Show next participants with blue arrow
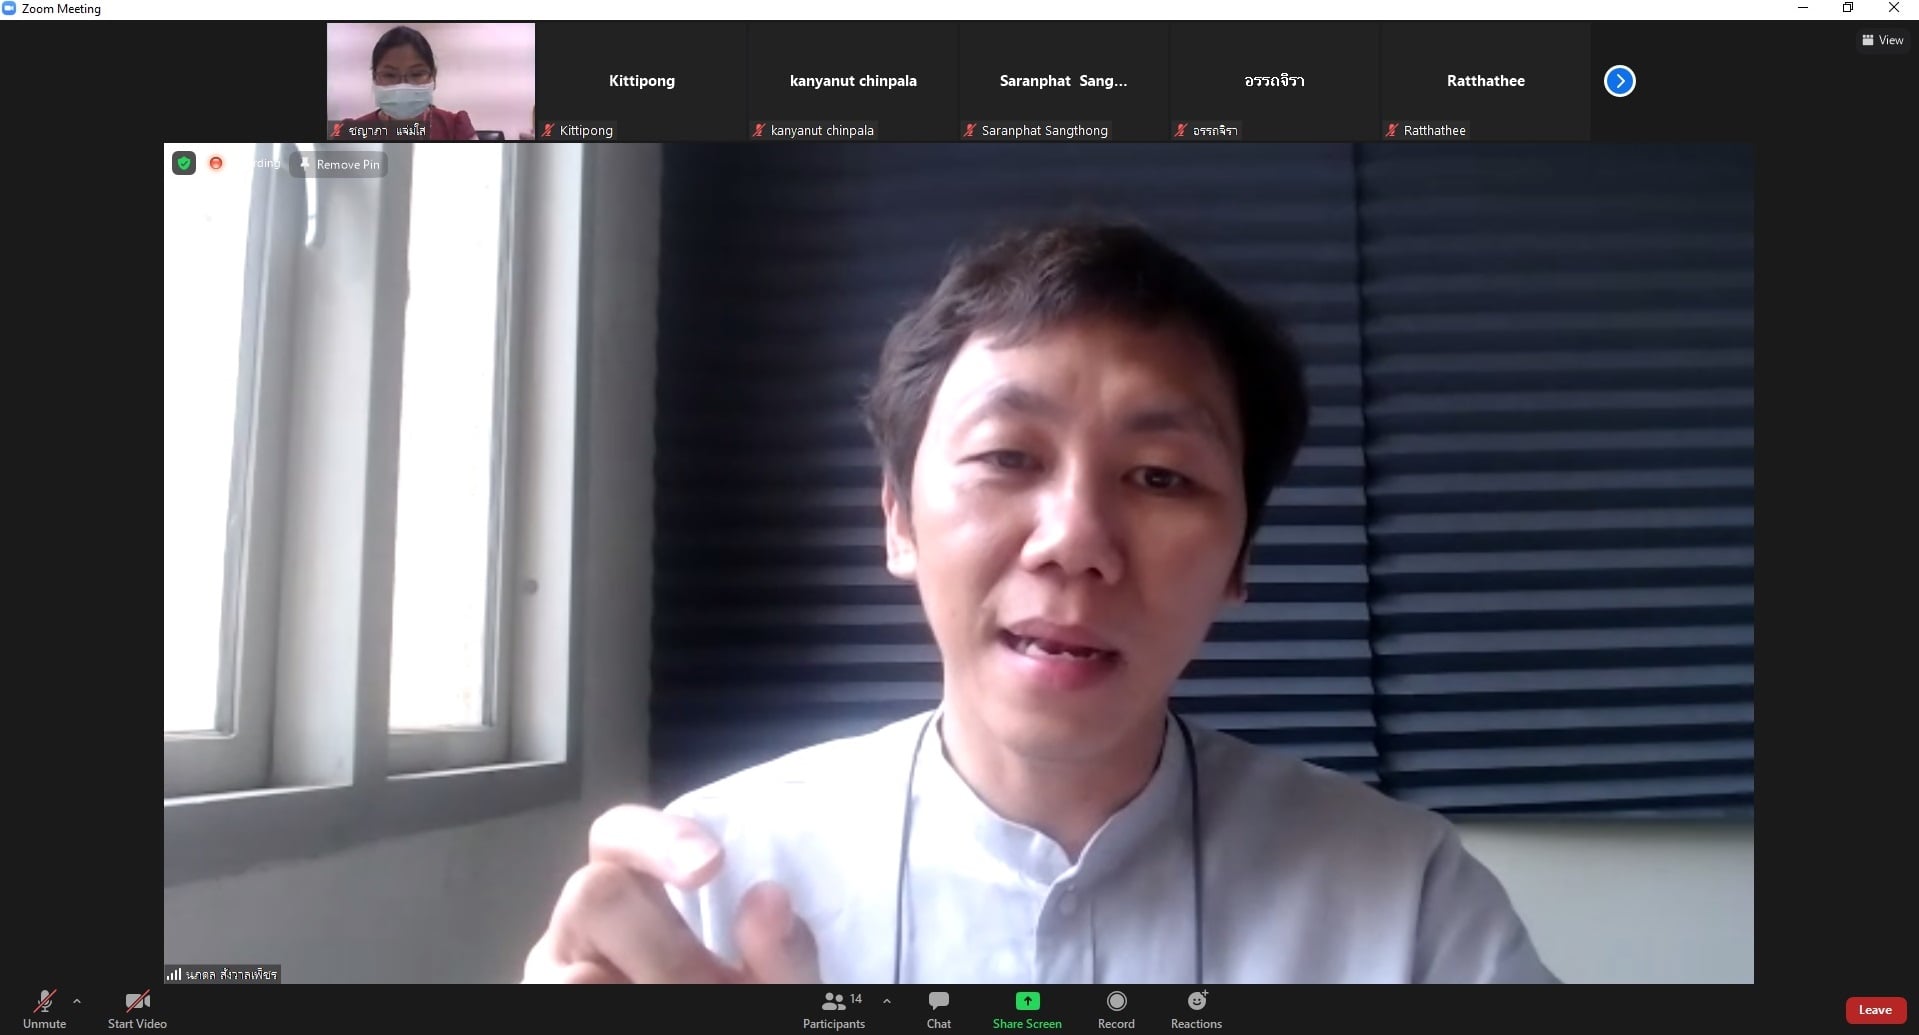 [1619, 81]
